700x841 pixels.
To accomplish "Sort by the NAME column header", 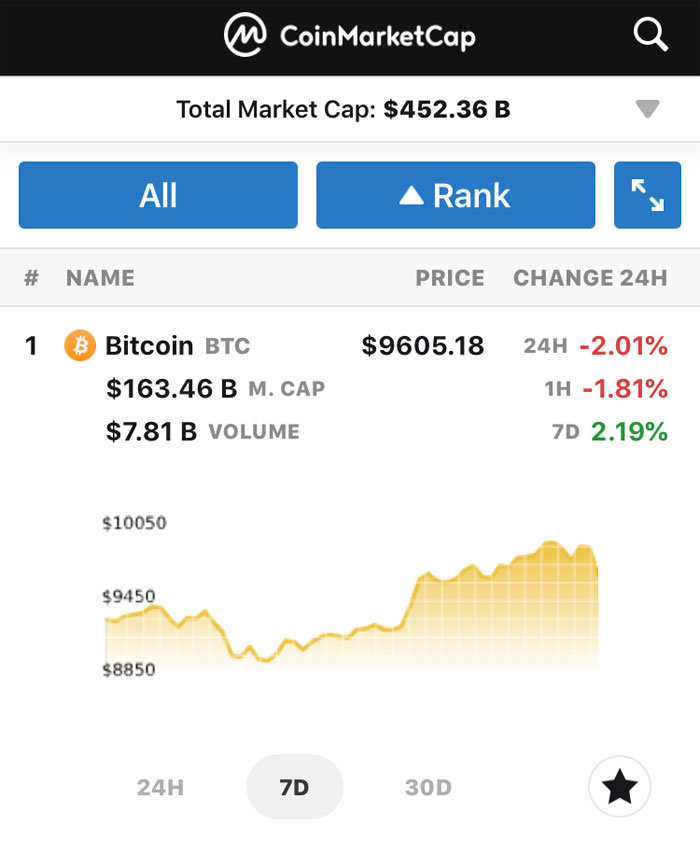I will pyautogui.click(x=100, y=278).
